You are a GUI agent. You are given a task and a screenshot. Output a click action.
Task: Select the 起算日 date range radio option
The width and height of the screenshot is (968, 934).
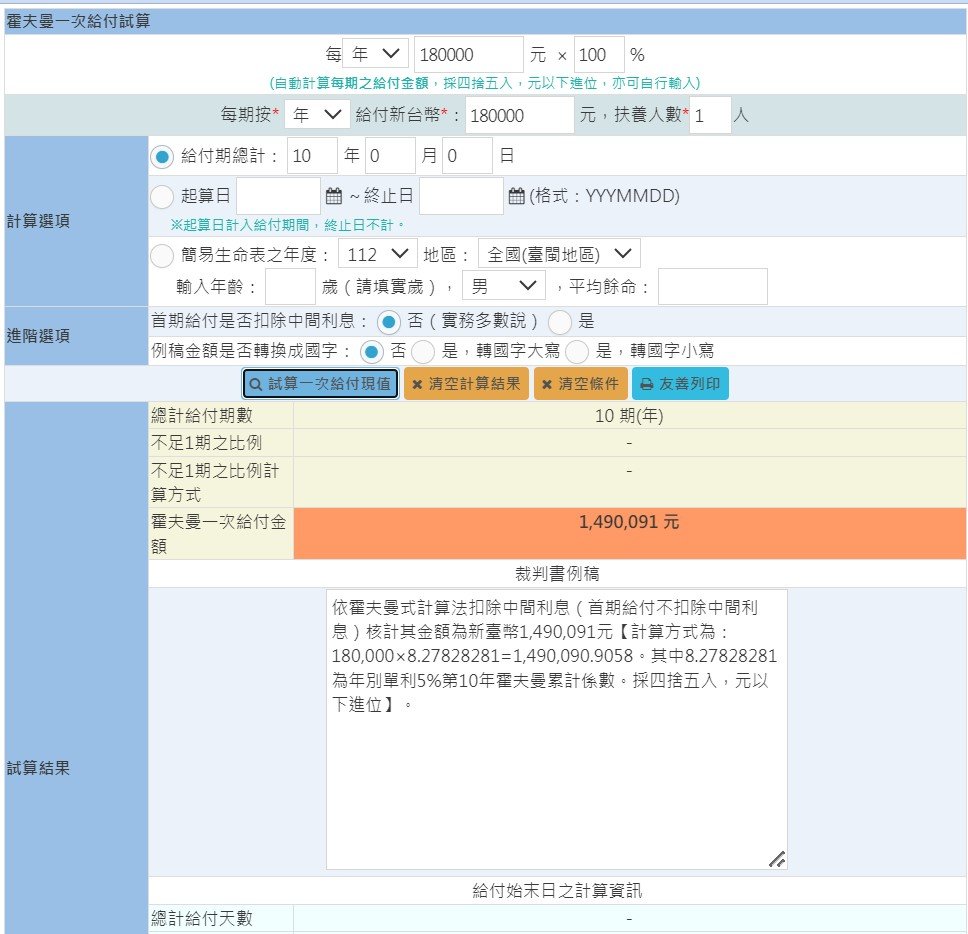(x=161, y=196)
